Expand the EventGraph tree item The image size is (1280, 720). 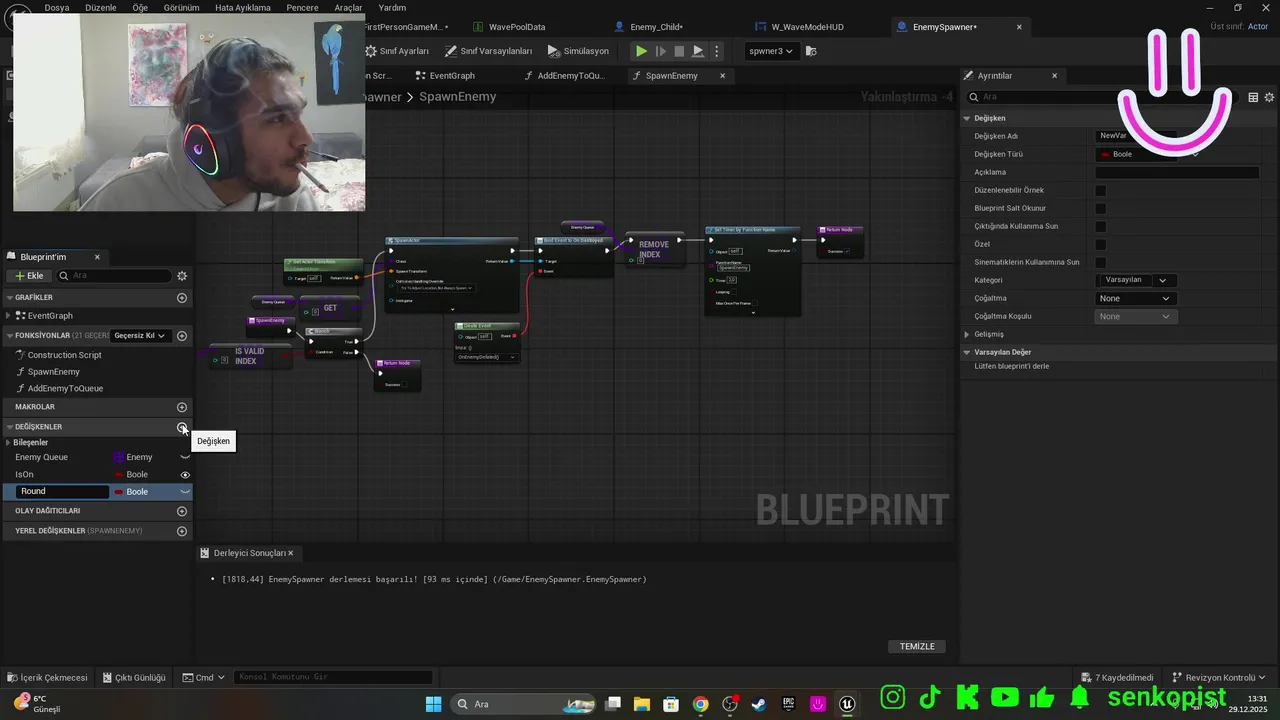(x=10, y=316)
